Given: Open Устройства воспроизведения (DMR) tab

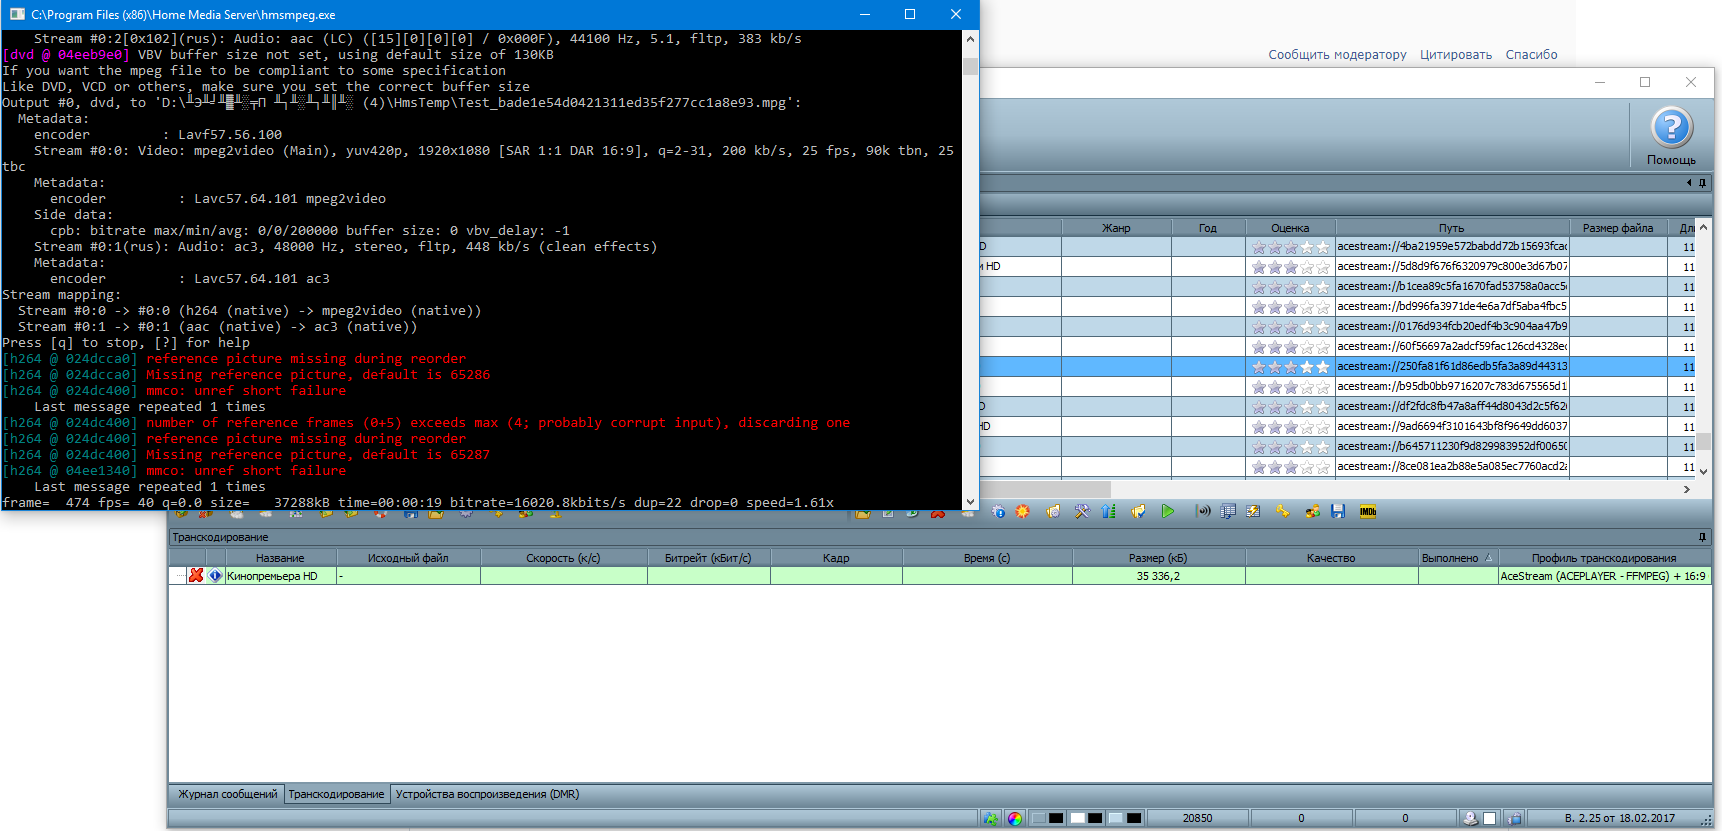Looking at the screenshot, I should tap(487, 794).
